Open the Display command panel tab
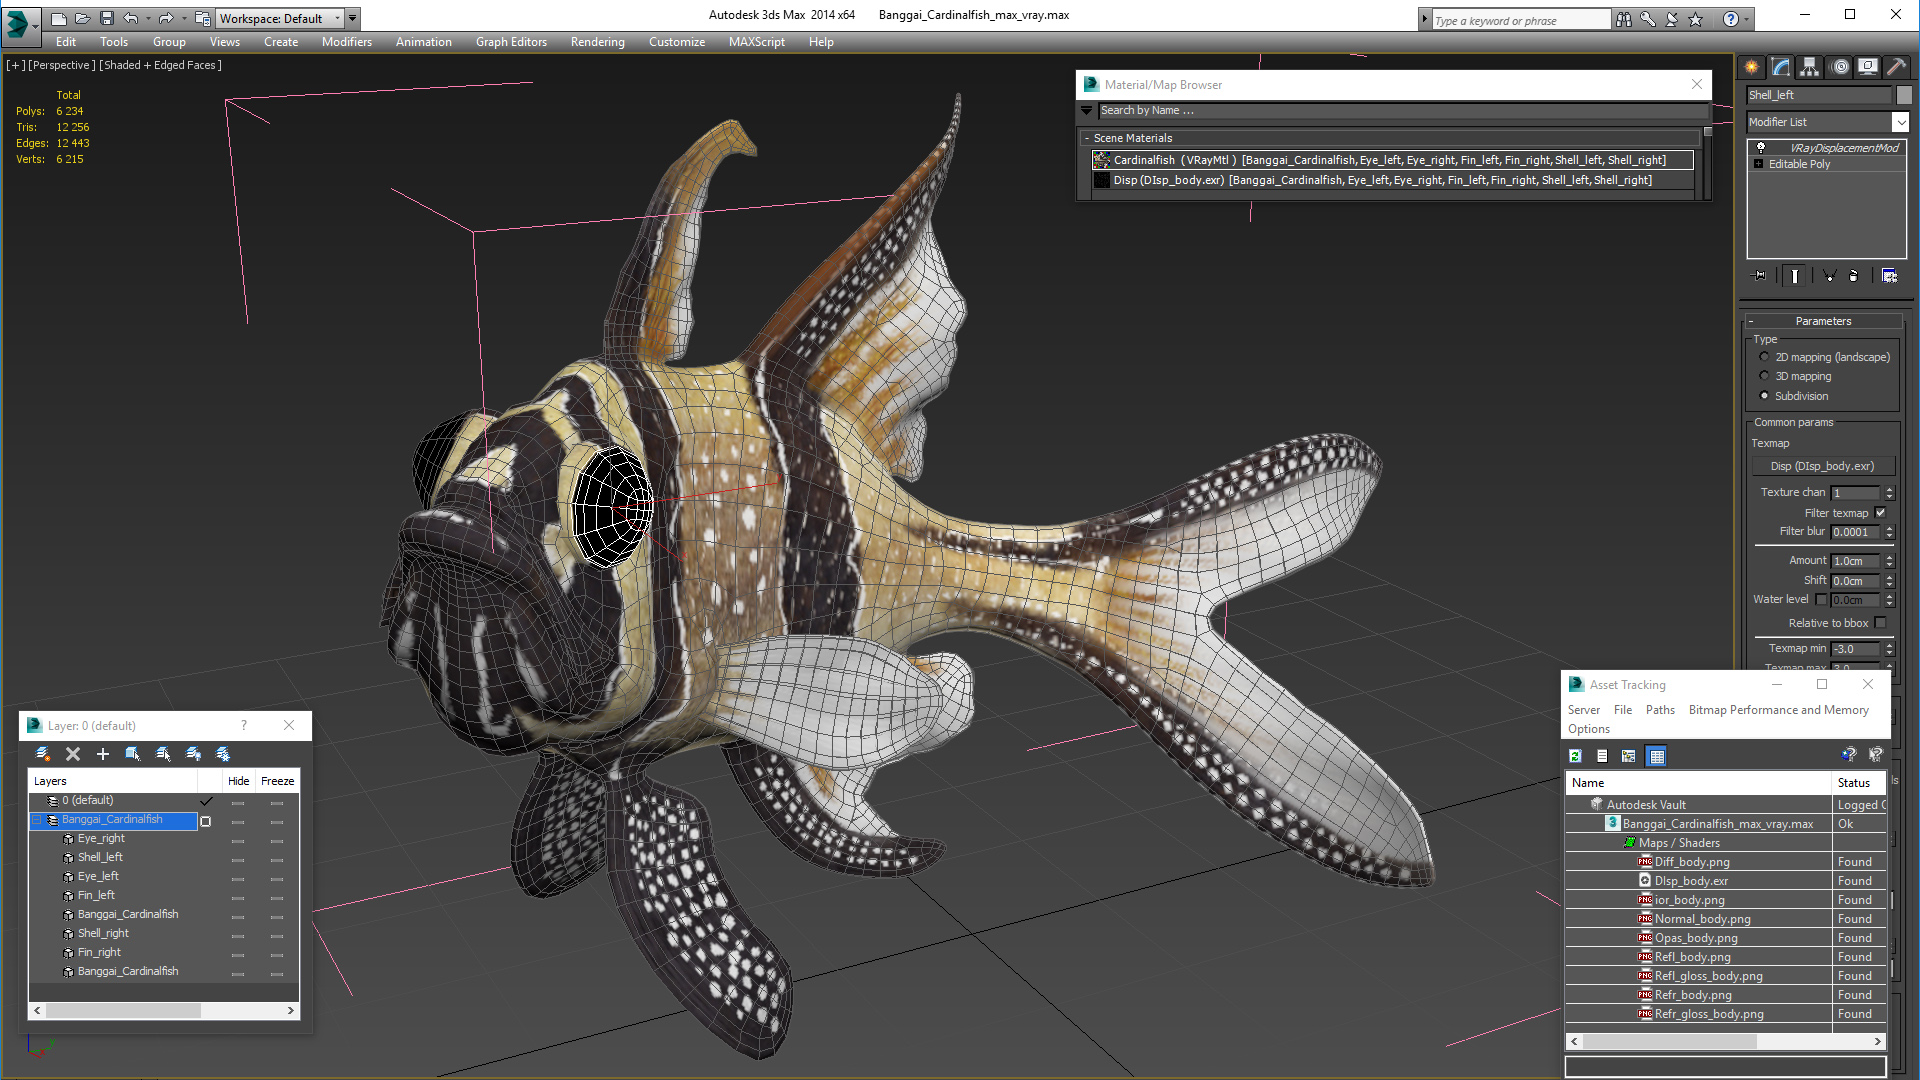This screenshot has width=1920, height=1080. 1868,67
